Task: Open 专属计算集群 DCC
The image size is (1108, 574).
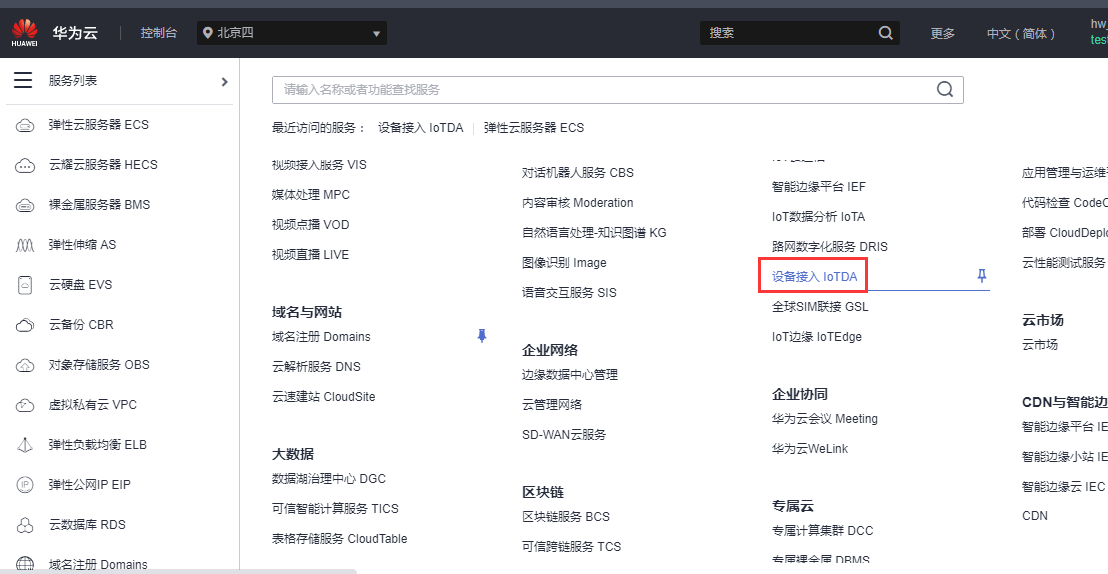Action: pyautogui.click(x=823, y=531)
